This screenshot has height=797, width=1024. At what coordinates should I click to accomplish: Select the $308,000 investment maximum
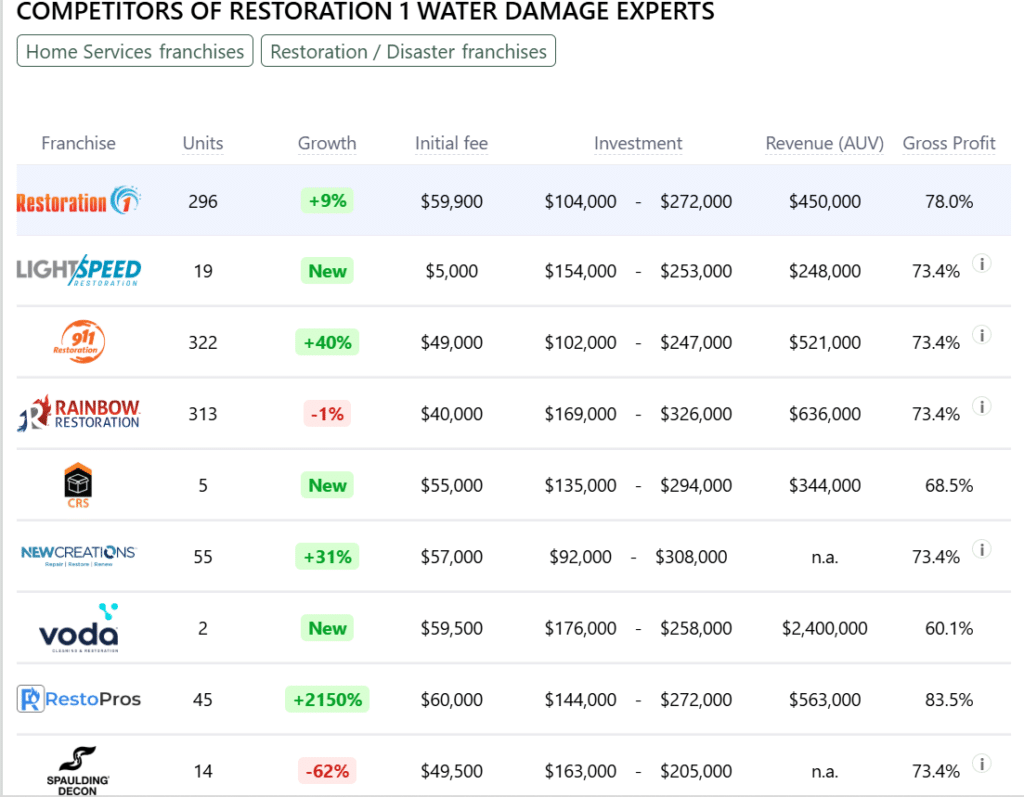692,557
